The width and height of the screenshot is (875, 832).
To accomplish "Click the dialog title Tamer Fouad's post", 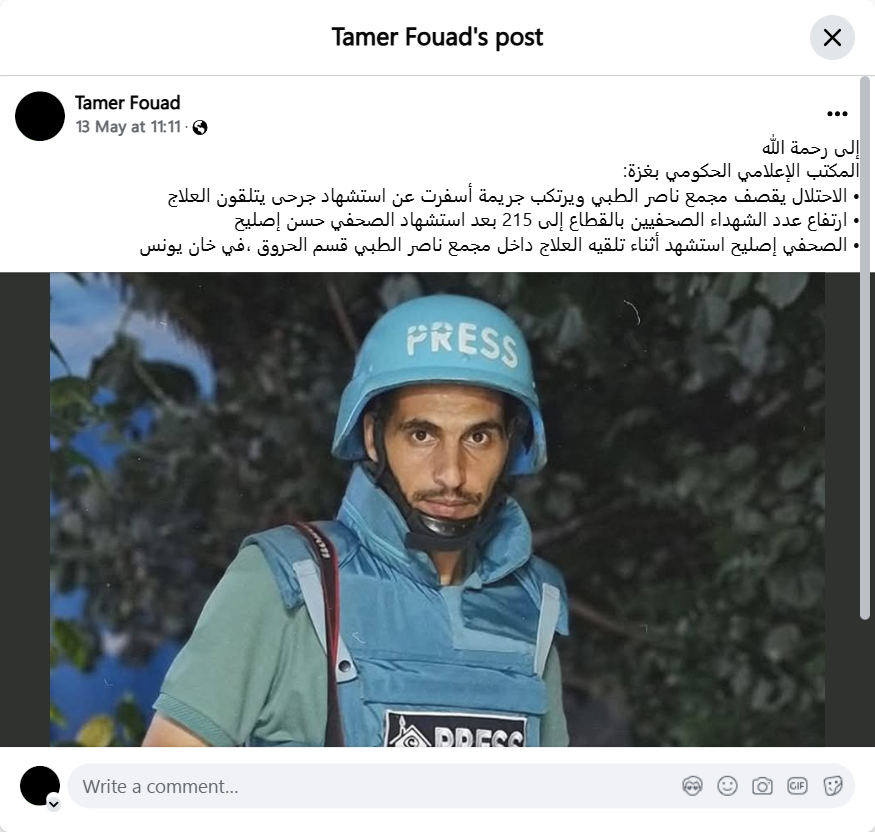I will coord(437,37).
